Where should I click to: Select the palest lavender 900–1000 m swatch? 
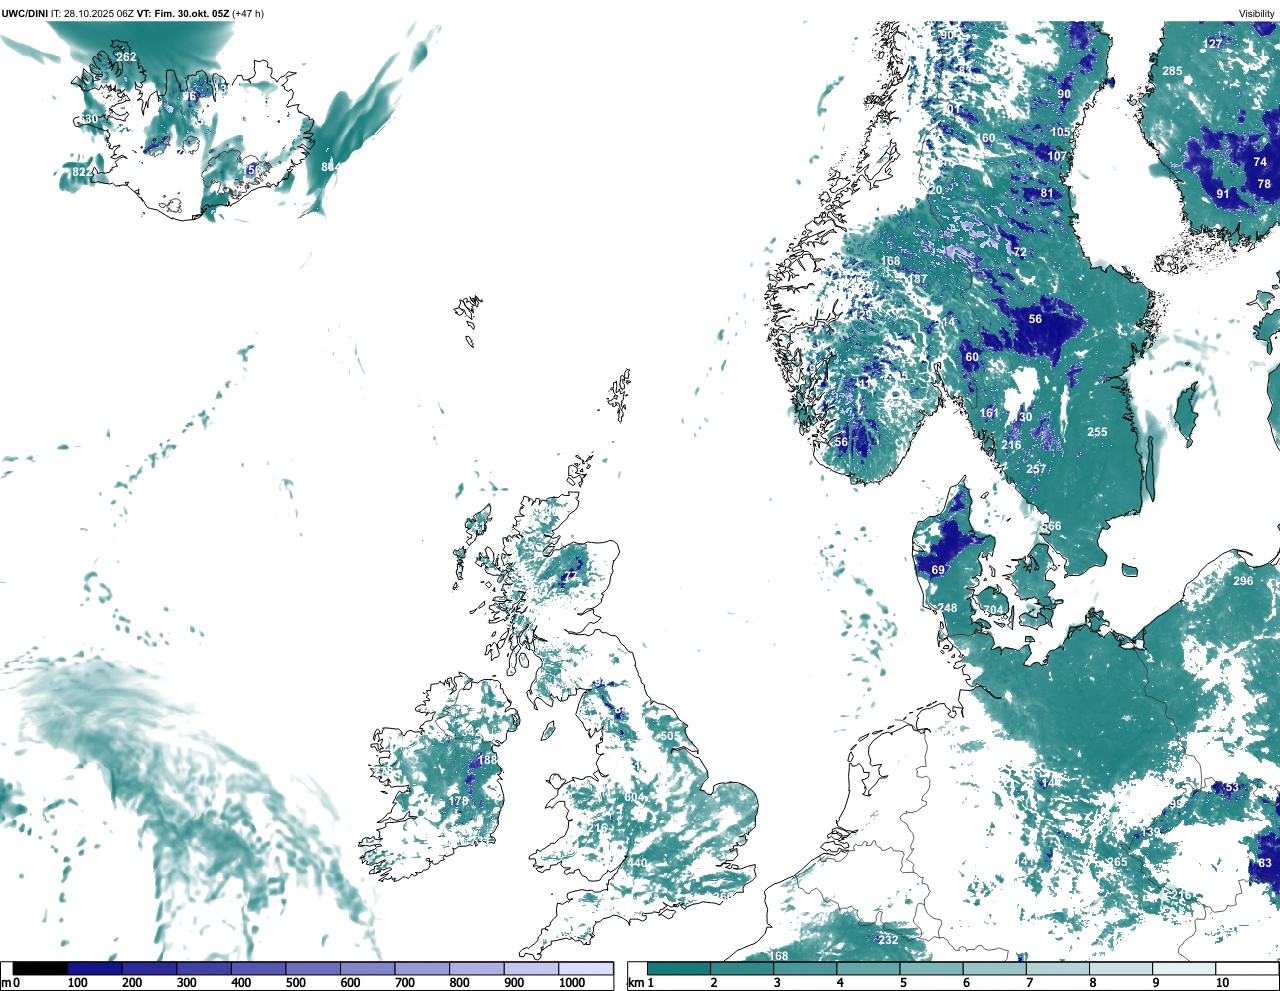coord(531,969)
